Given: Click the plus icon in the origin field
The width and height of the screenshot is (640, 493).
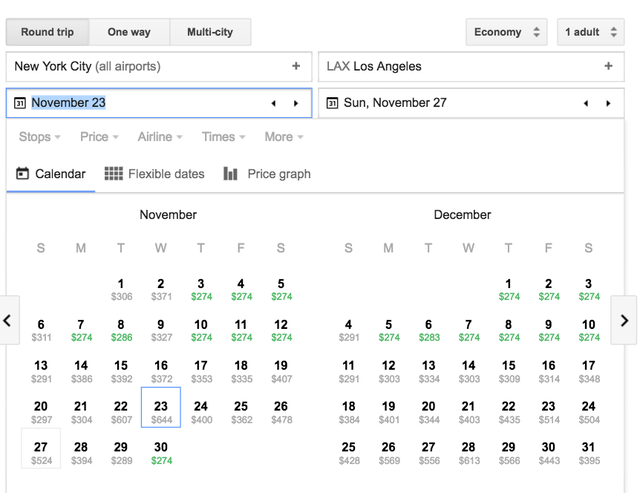Looking at the screenshot, I should coord(296,67).
